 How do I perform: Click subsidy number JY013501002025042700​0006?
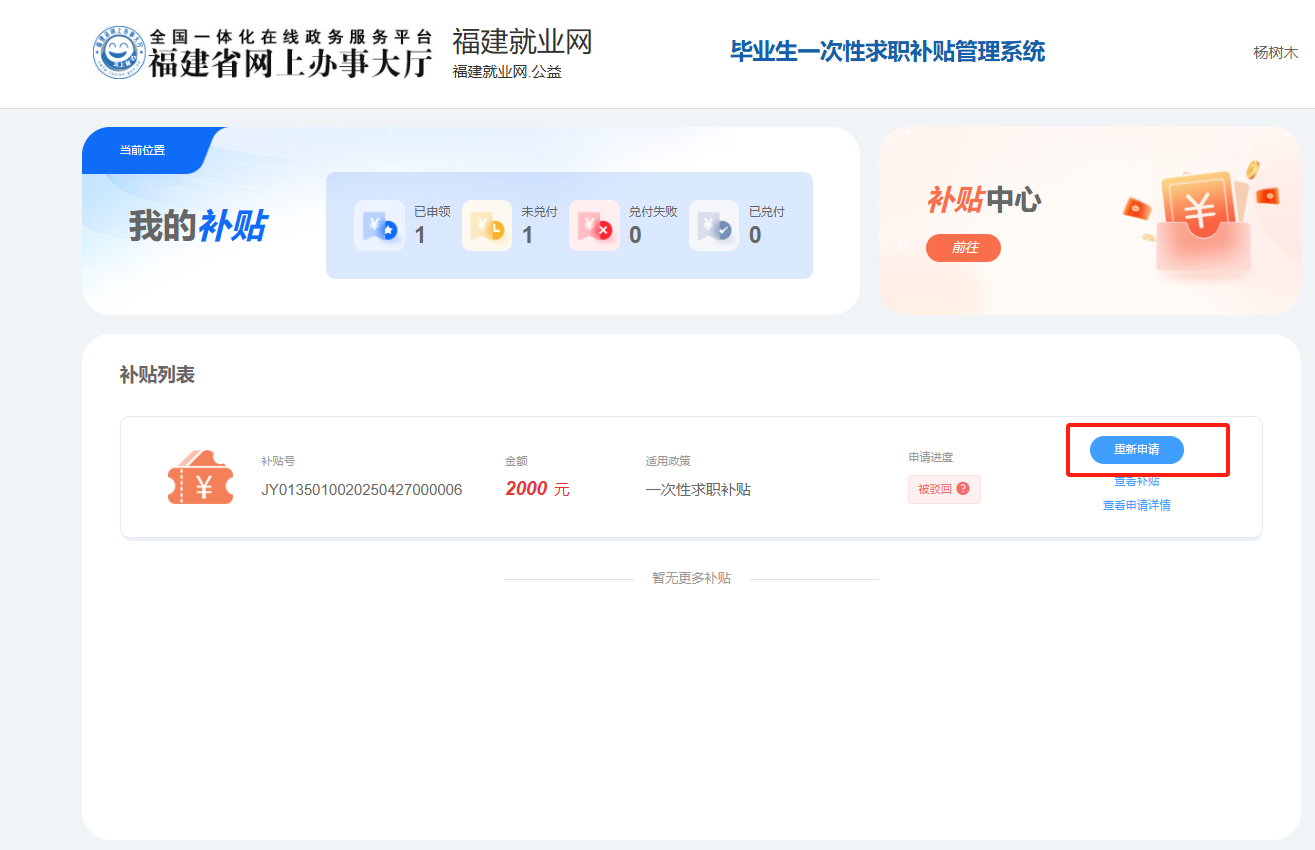(361, 490)
